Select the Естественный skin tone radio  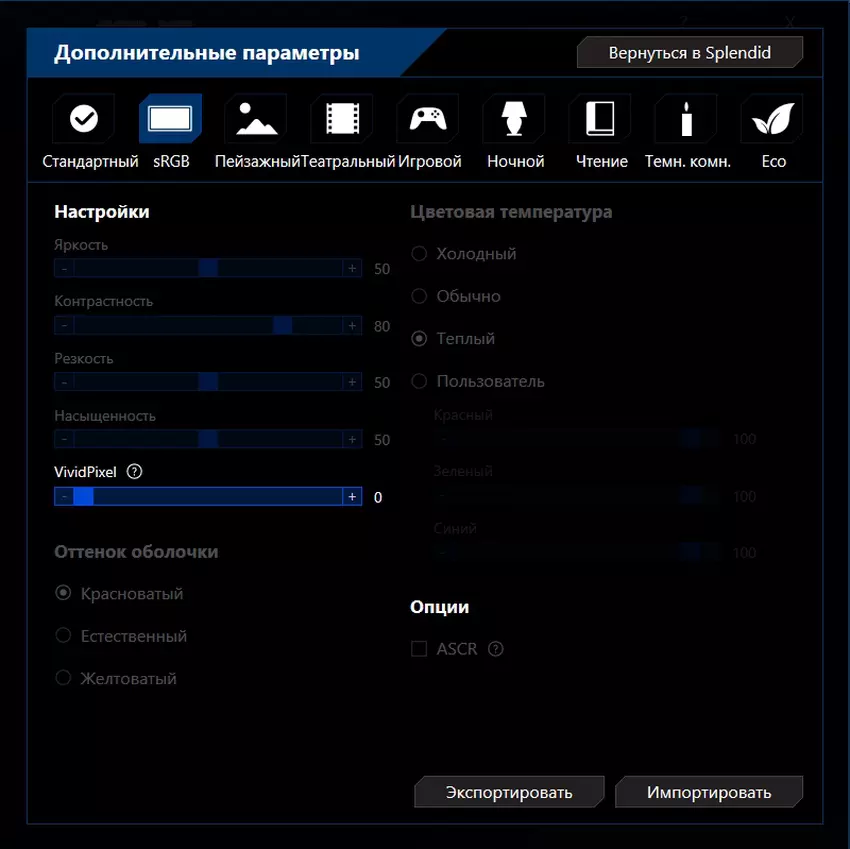[x=63, y=636]
